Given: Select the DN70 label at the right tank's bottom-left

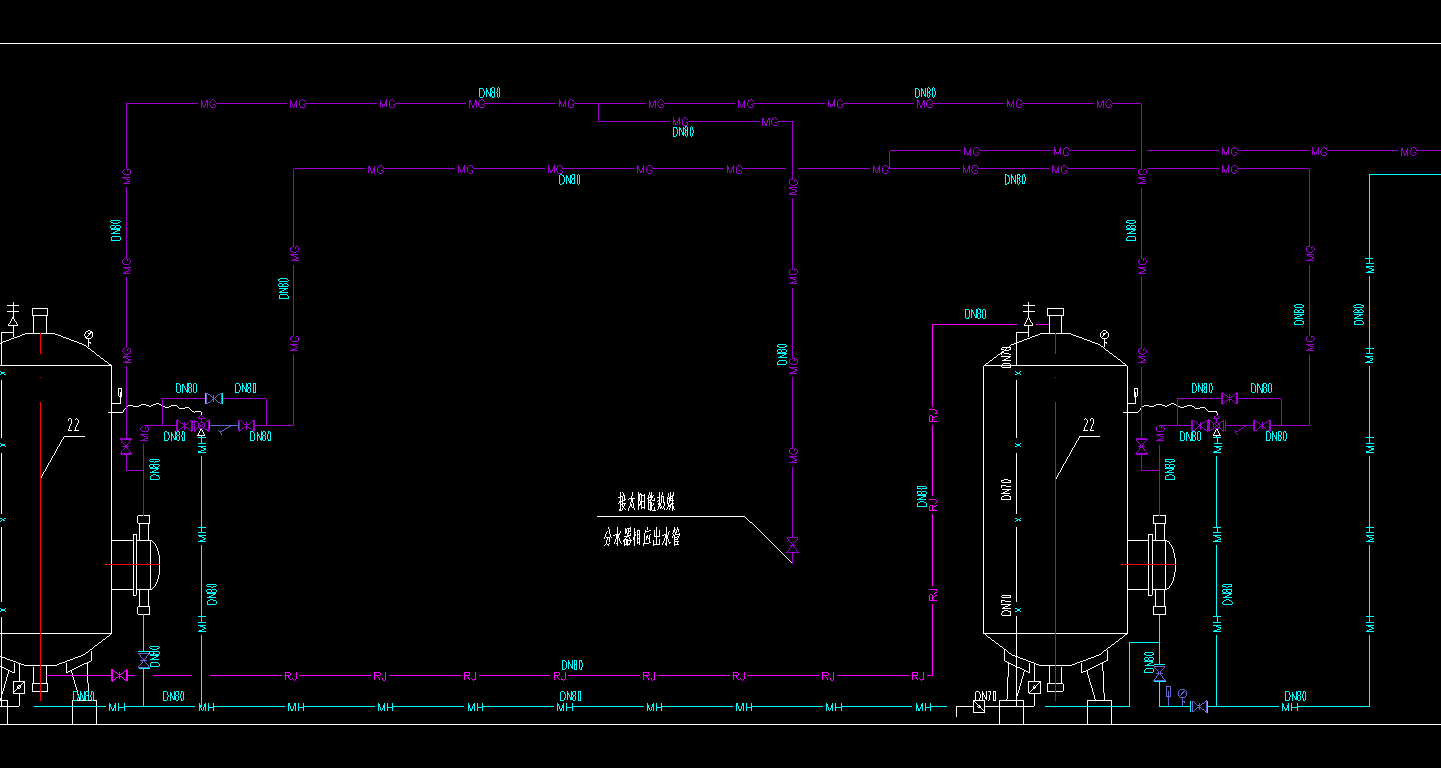Looking at the screenshot, I should tap(985, 695).
